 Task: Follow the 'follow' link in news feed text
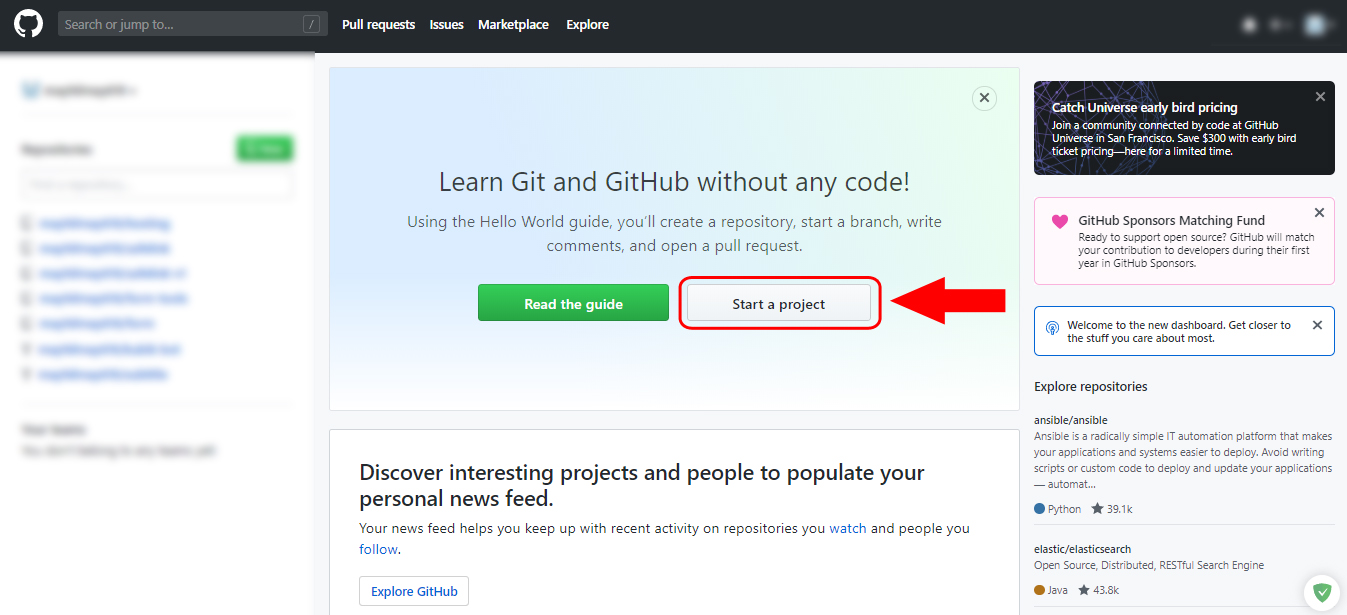pyautogui.click(x=378, y=549)
